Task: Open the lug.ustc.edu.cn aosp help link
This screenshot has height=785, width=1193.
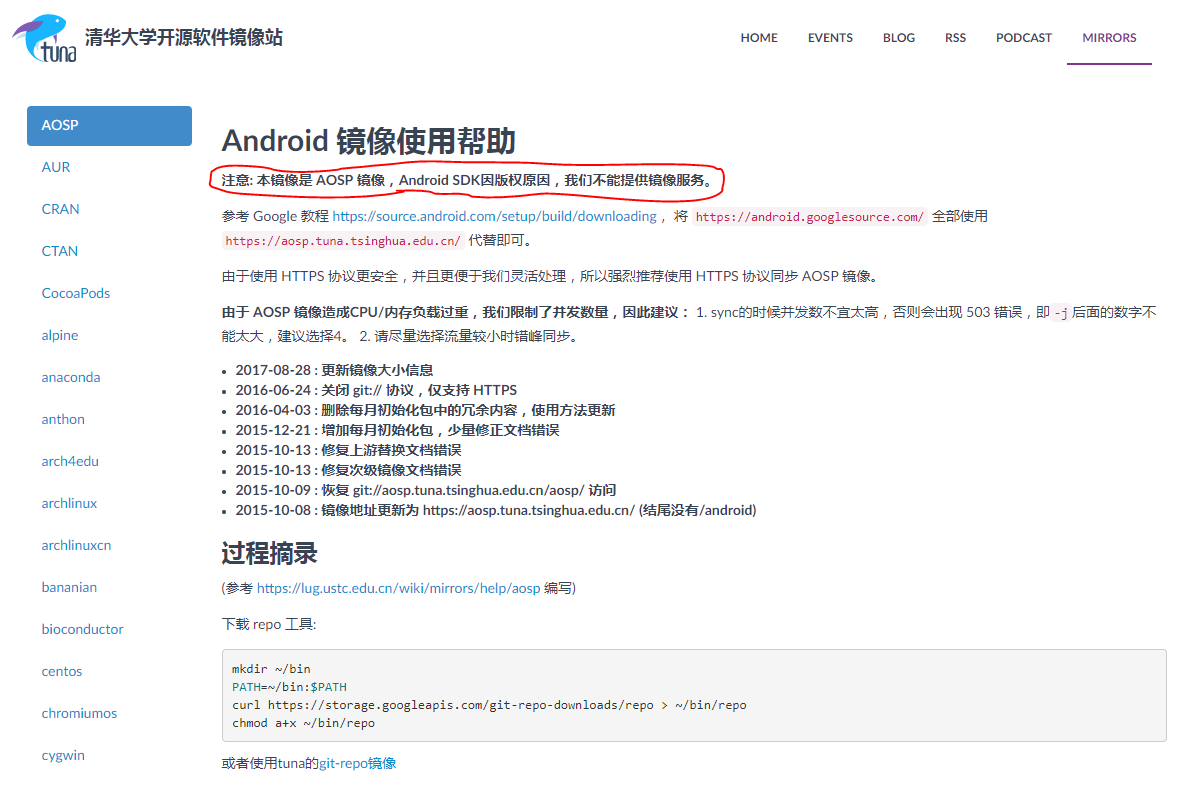Action: coord(398,588)
